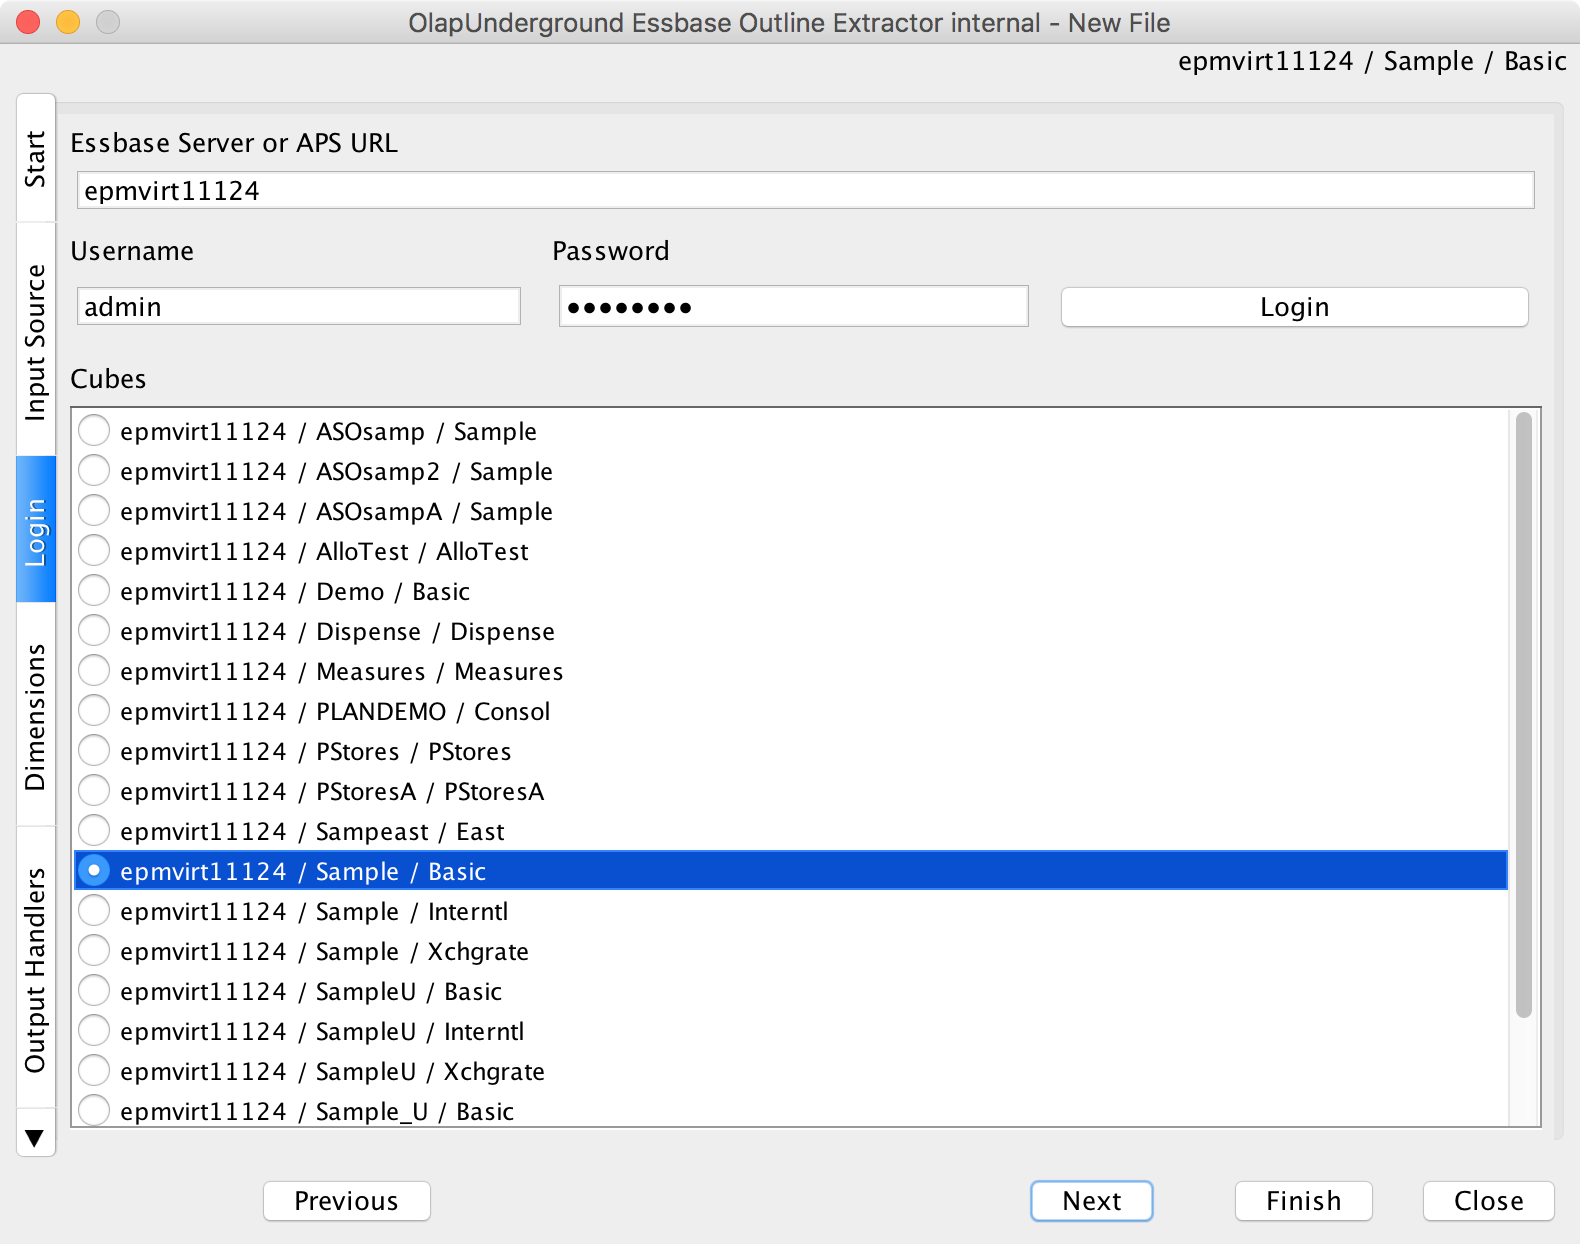
Task: Open the Start tab
Action: [36, 158]
